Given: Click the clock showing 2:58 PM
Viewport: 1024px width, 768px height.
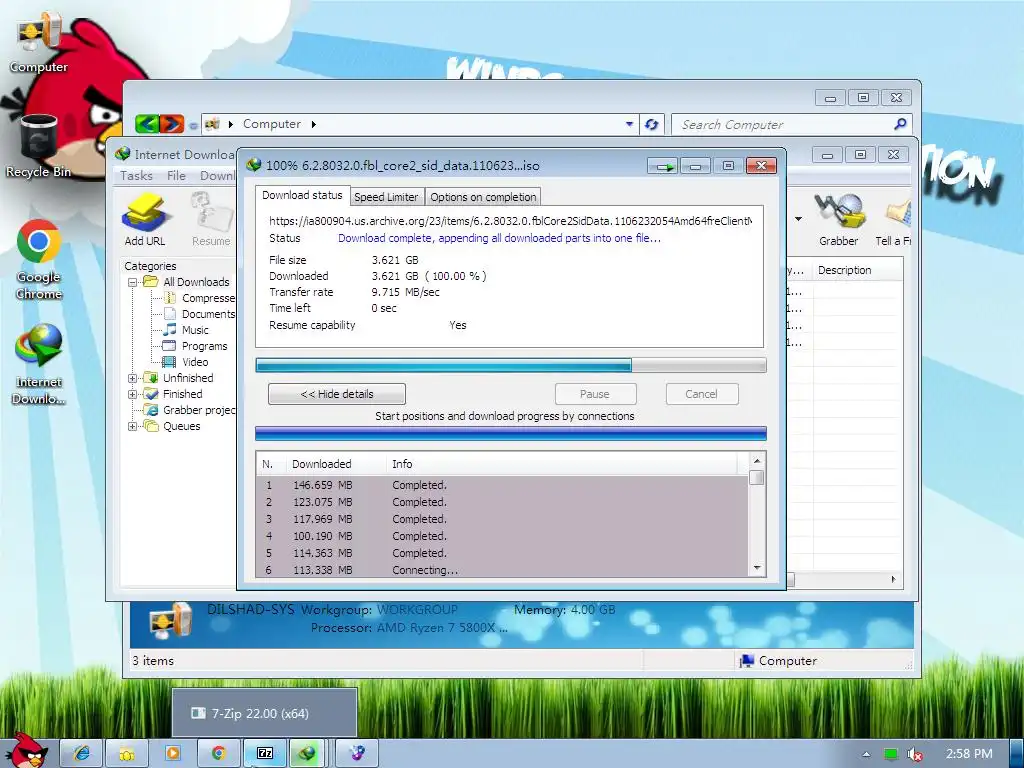Looking at the screenshot, I should click(x=969, y=754).
